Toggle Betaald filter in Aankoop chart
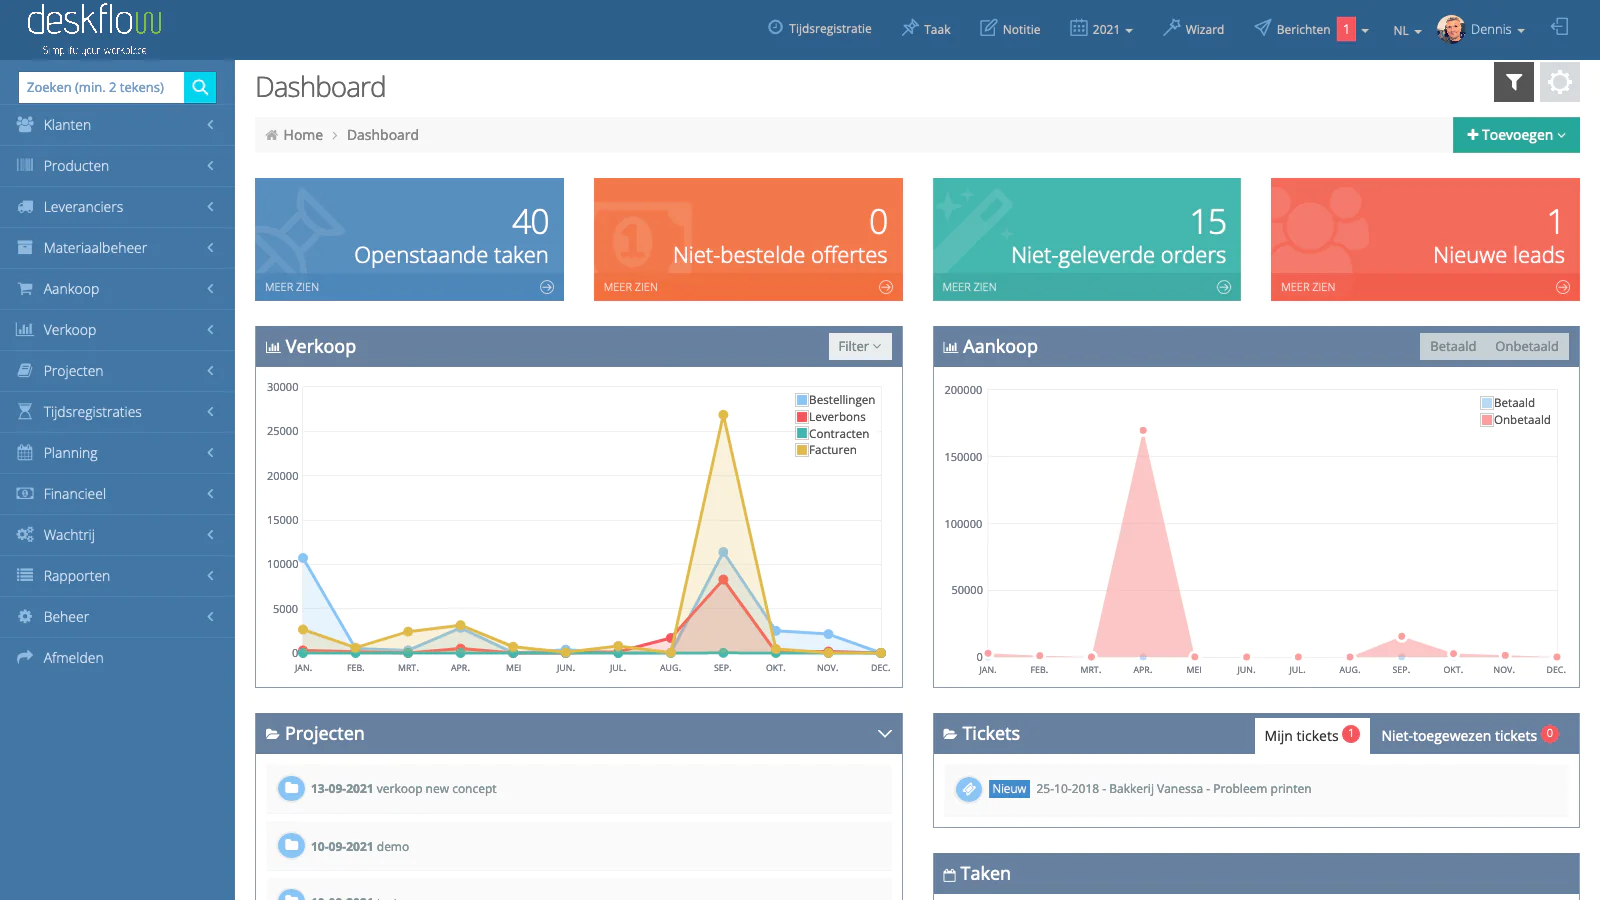1600x900 pixels. [x=1452, y=346]
